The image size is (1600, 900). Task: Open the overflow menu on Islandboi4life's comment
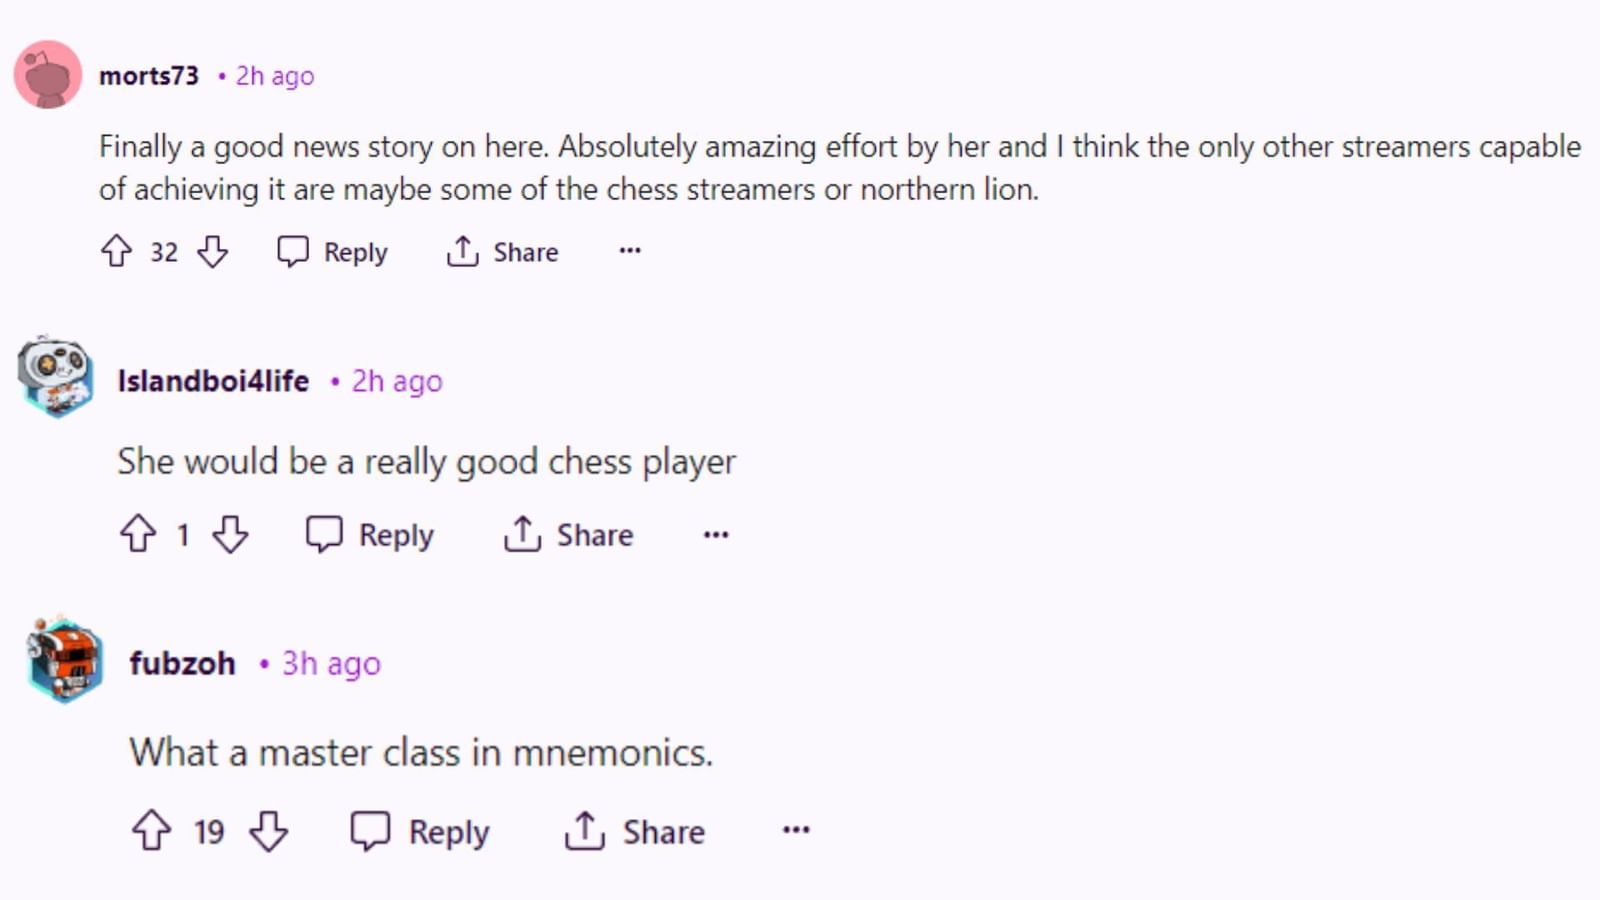[716, 535]
